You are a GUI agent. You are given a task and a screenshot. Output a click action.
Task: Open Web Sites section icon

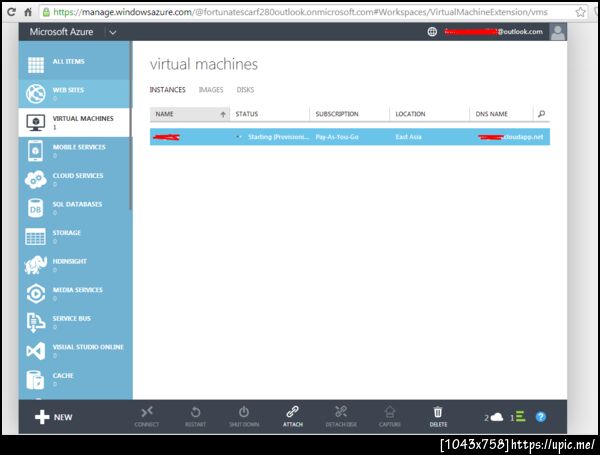(x=36, y=94)
